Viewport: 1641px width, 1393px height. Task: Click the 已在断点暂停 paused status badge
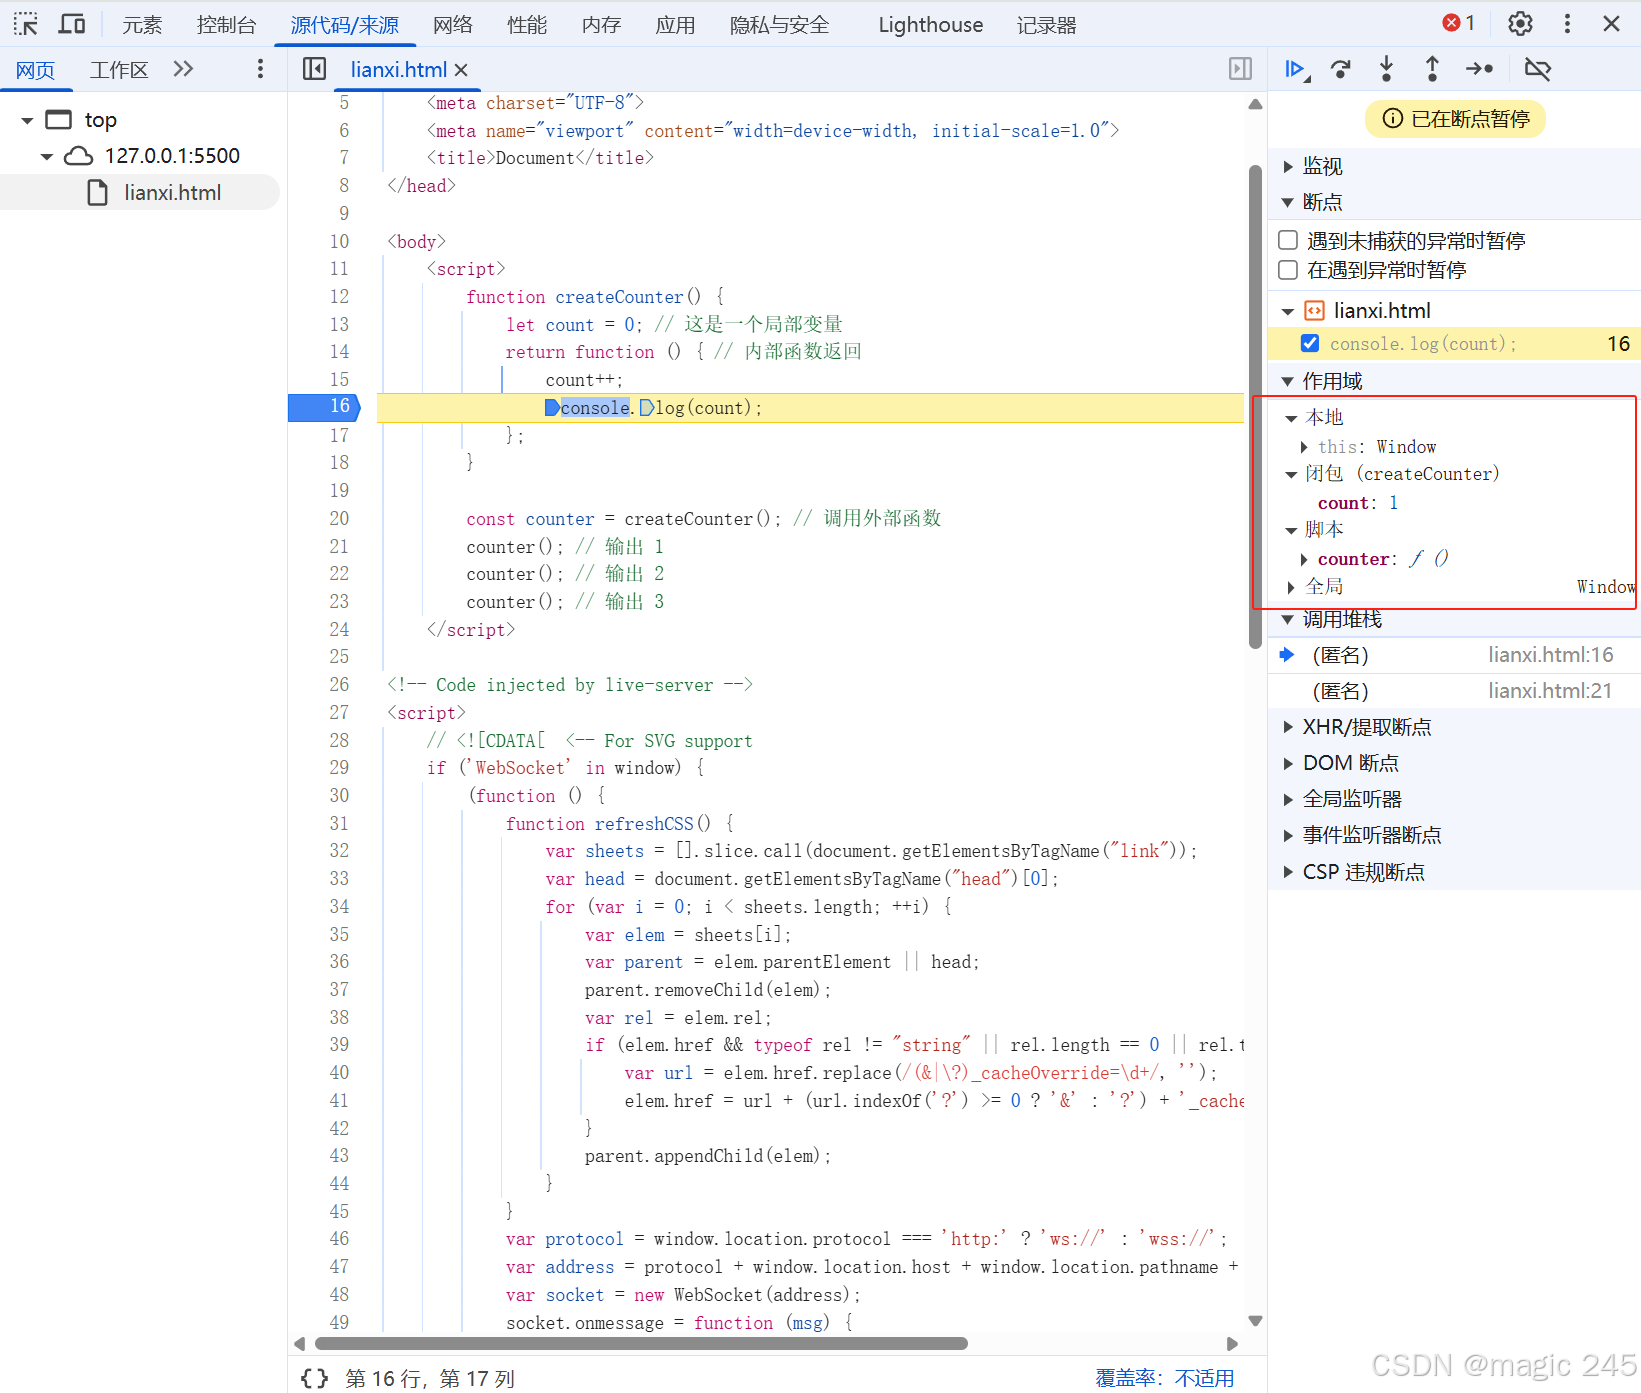[x=1455, y=119]
